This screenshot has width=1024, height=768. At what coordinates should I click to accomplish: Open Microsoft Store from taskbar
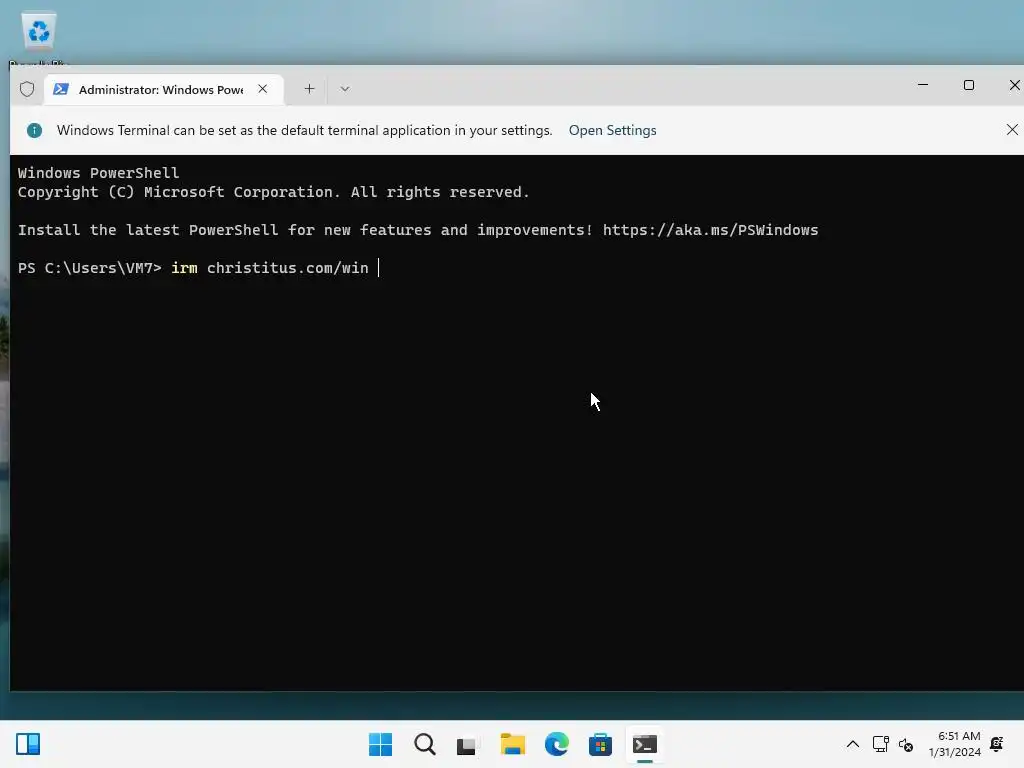pyautogui.click(x=600, y=744)
